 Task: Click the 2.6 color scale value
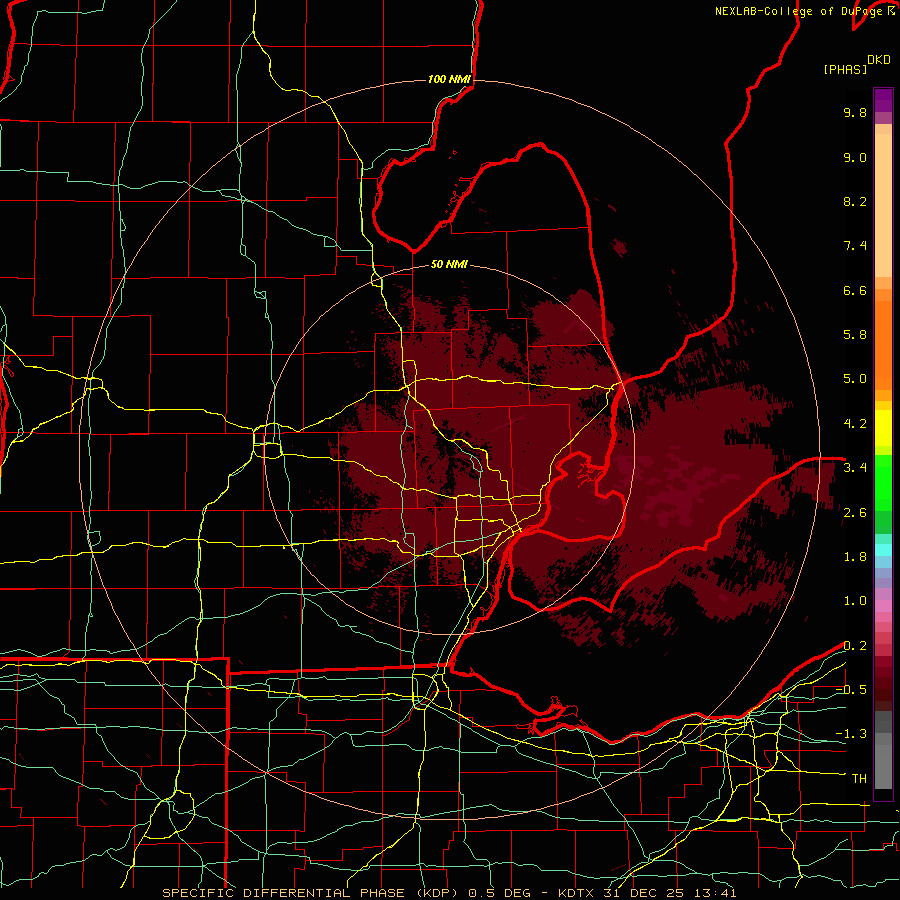coord(855,513)
